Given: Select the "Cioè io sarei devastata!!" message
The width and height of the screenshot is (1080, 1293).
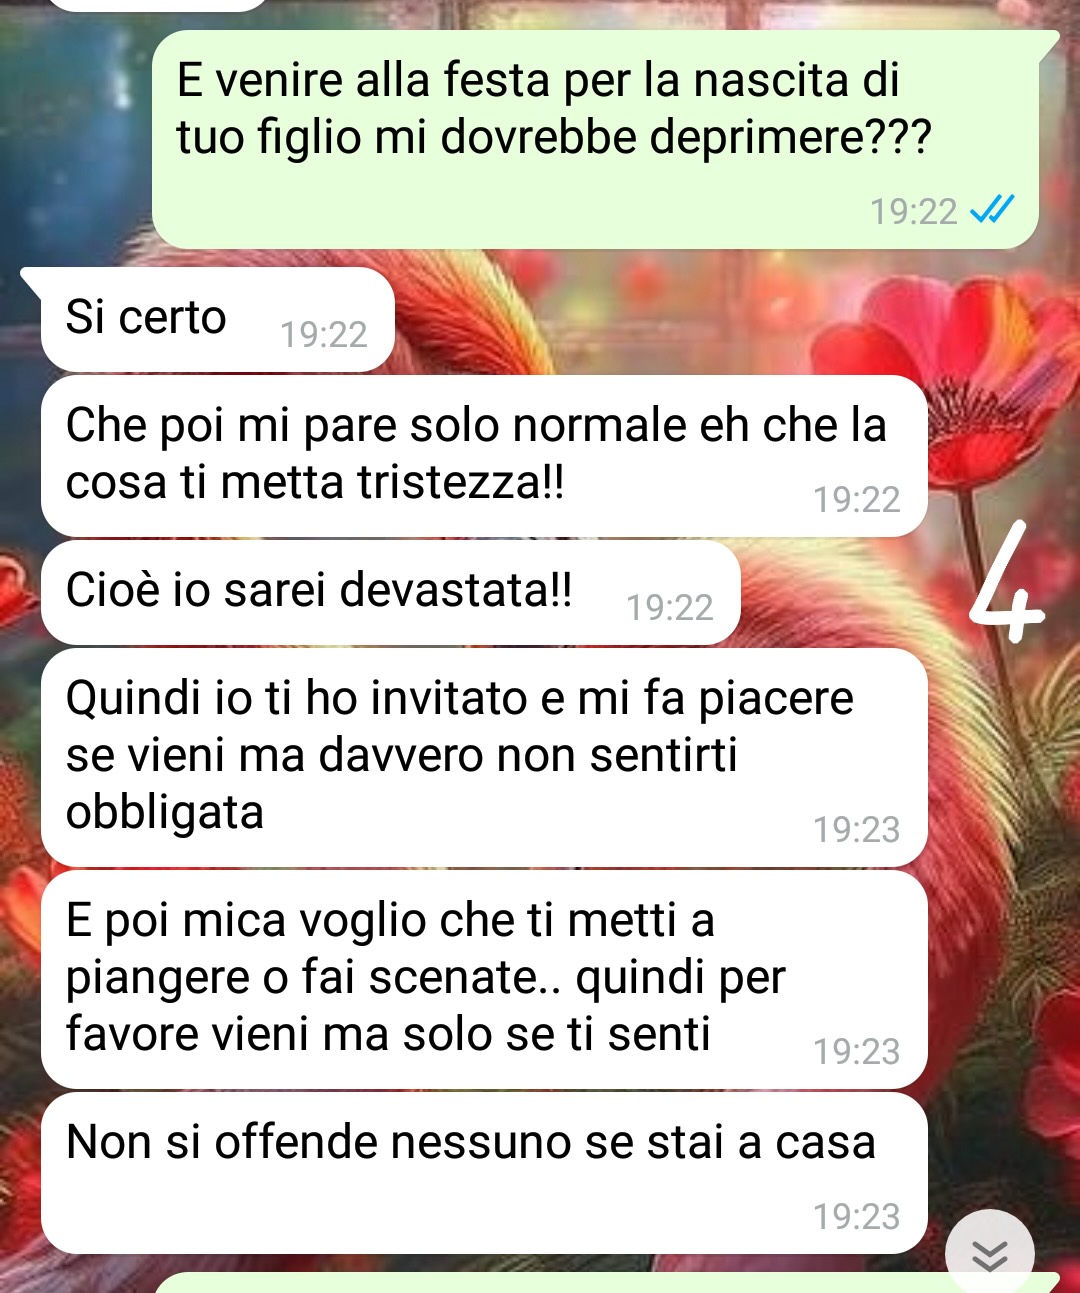Looking at the screenshot, I should point(390,593).
